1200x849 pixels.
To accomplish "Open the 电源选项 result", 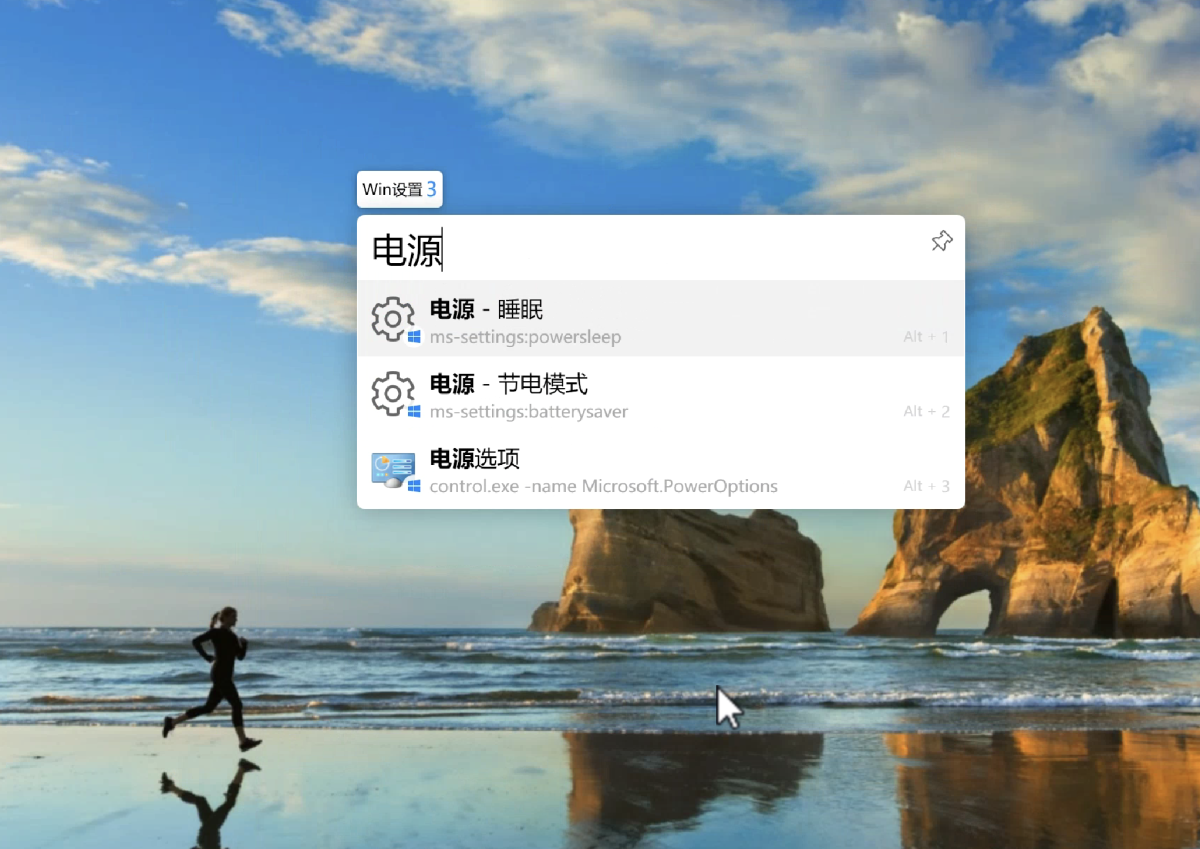I will [661, 469].
